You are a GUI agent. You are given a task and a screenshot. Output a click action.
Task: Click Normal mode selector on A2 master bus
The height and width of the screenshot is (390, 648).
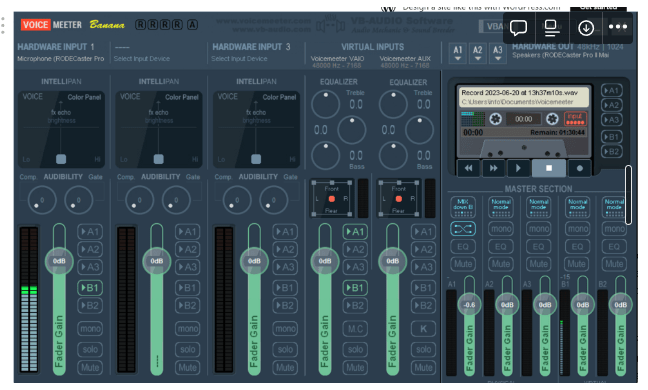pos(500,207)
